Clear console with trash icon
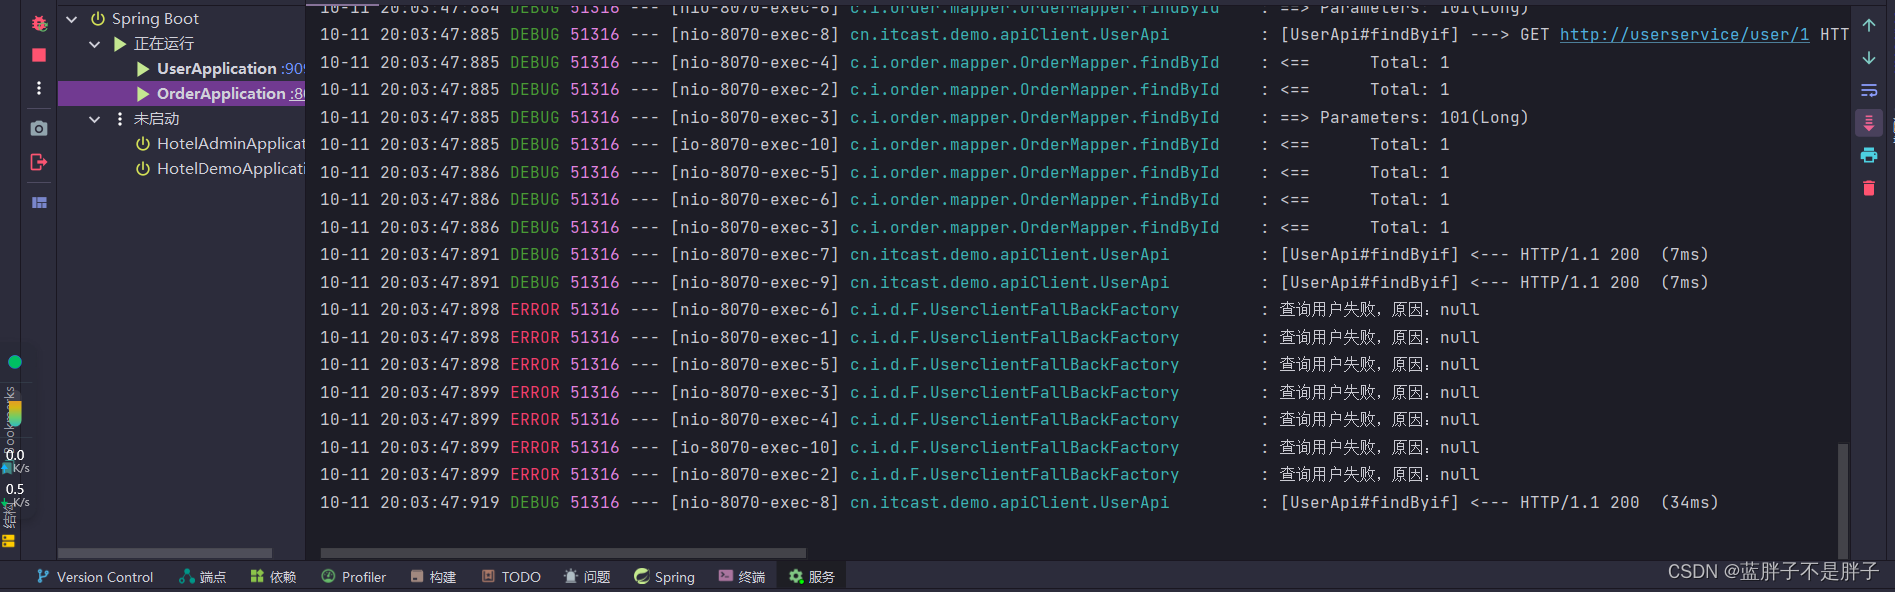 [1868, 188]
